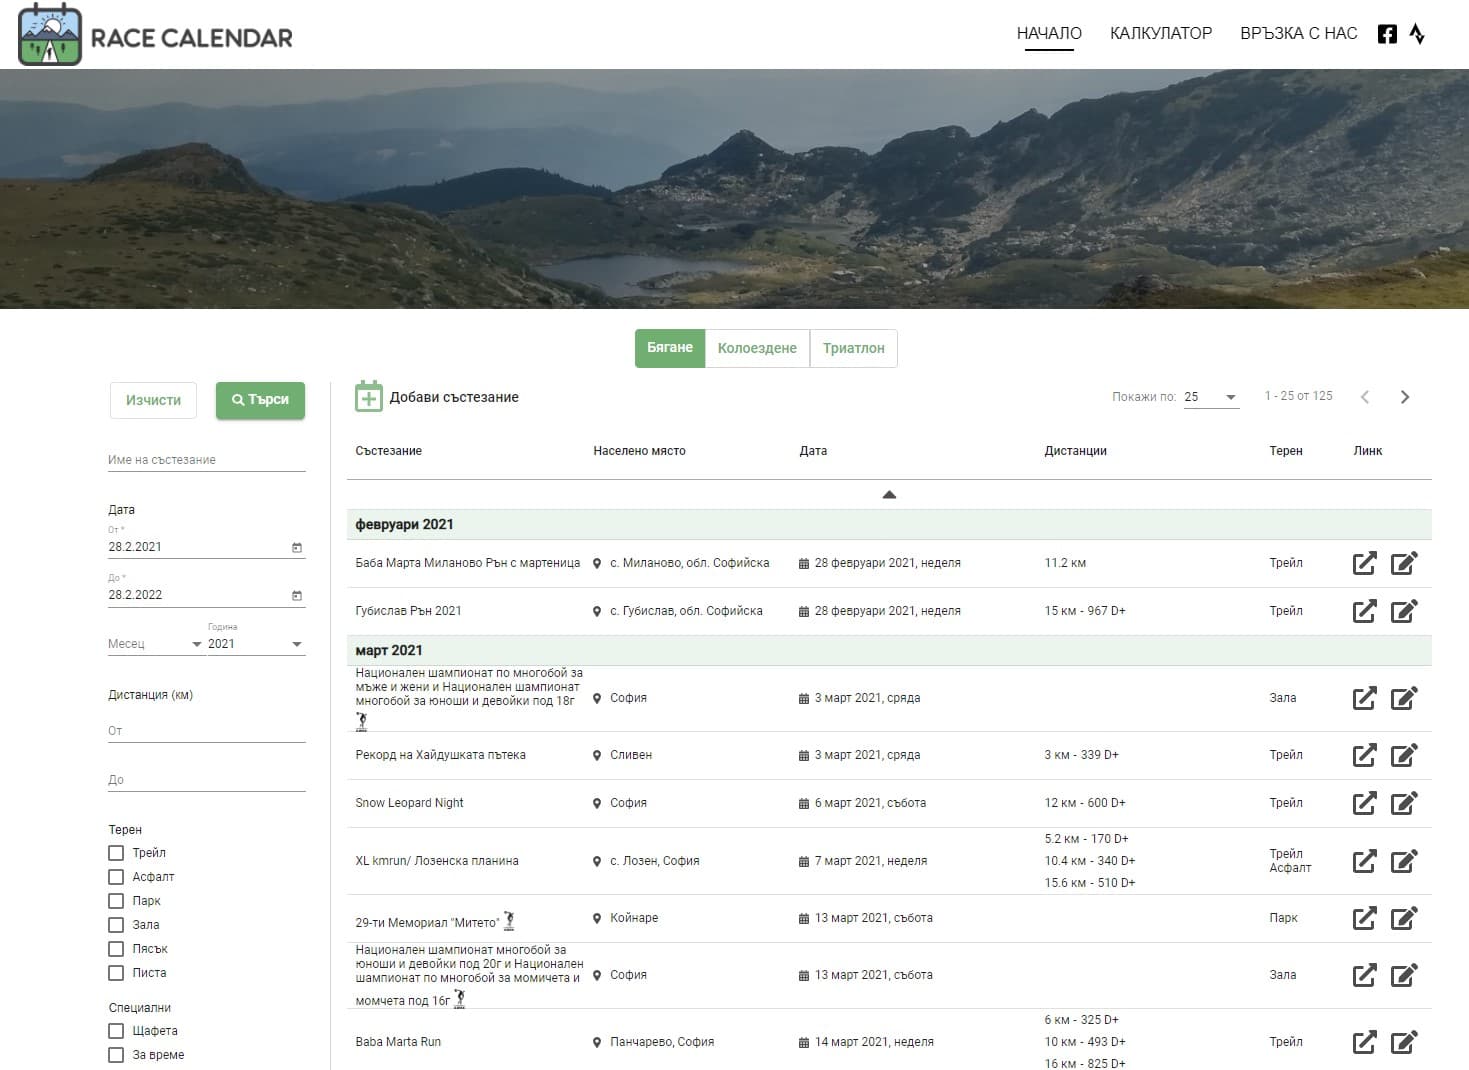This screenshot has height=1070, width=1469.
Task: Open the КАЛКУЛАТОР menu item
Action: click(x=1160, y=33)
